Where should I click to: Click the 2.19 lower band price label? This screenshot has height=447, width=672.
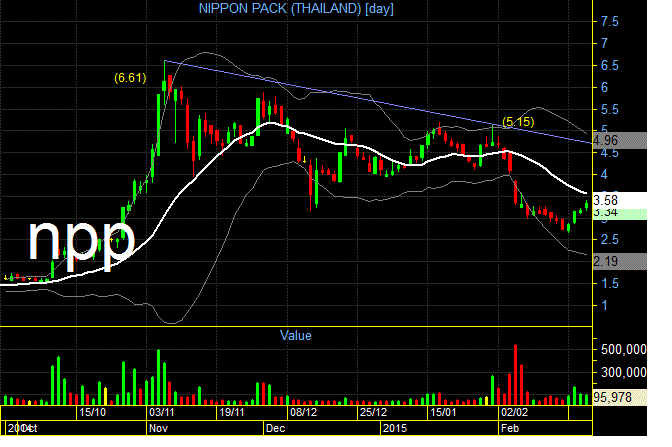point(619,261)
